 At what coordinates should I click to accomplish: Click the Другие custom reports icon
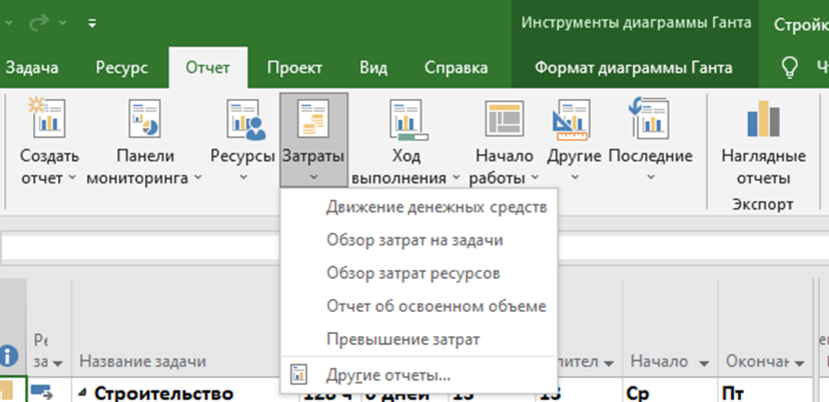coord(570,120)
